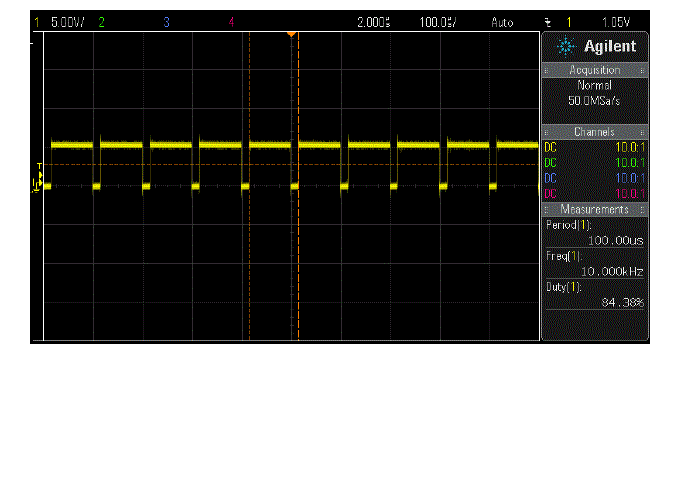Viewport: 687px width, 480px height.
Task: Select the green channel 2 DC row
Action: (x=594, y=162)
